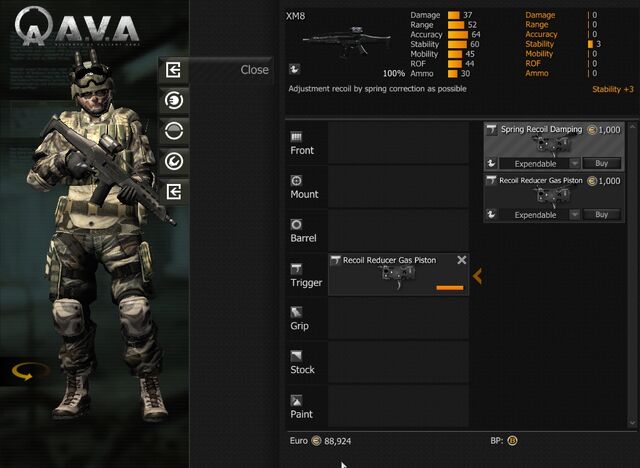Click the bottom exit arrow icon in sidebar
The height and width of the screenshot is (468, 640).
pos(174,191)
